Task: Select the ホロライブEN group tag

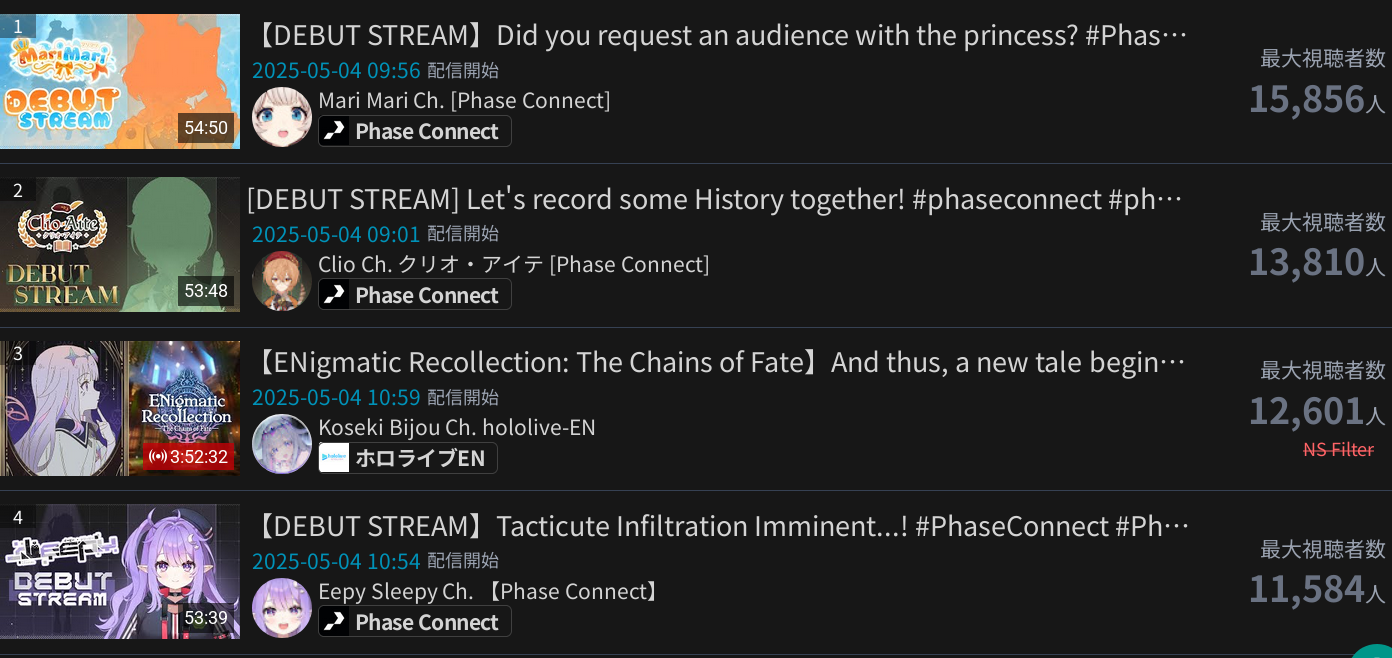Action: click(x=408, y=458)
